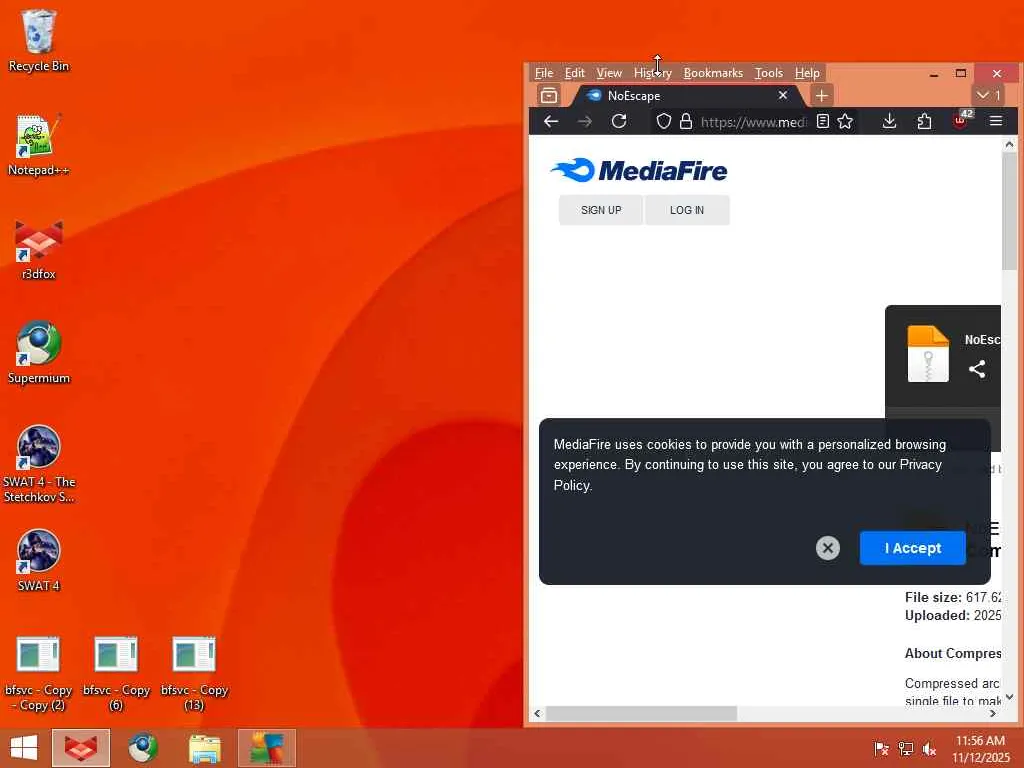Close the NoEscape tab

[783, 95]
